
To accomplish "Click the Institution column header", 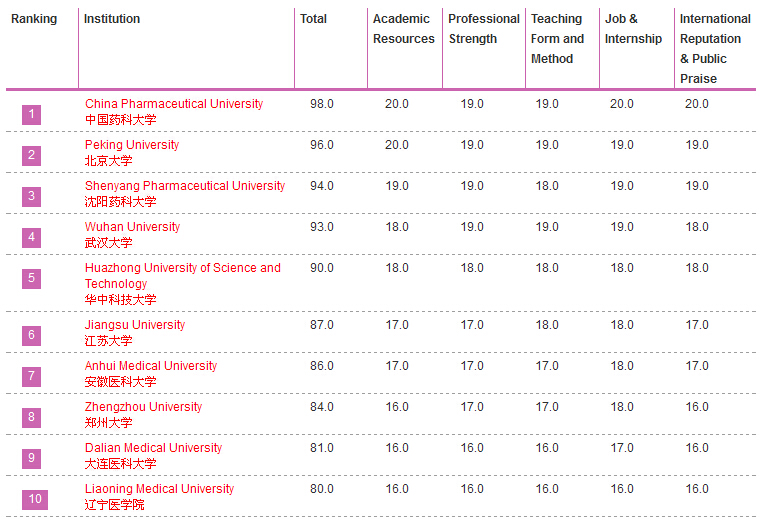I will tap(112, 19).
